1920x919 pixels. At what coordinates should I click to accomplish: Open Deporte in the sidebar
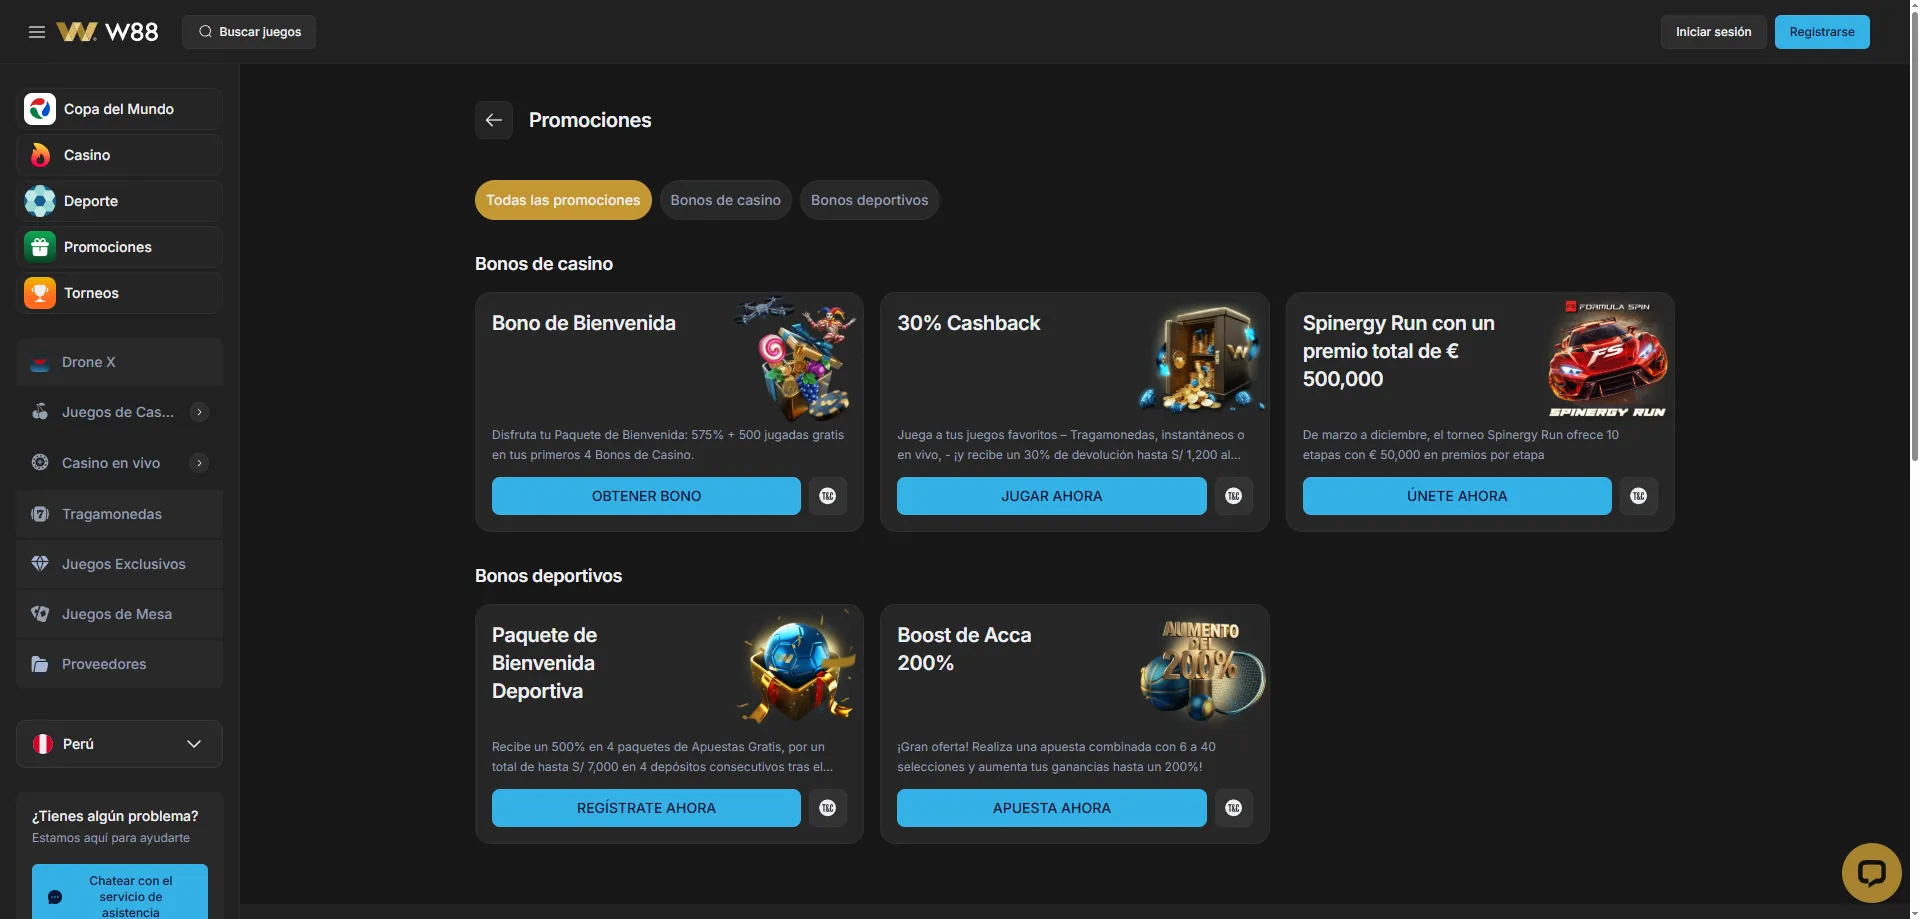click(119, 201)
